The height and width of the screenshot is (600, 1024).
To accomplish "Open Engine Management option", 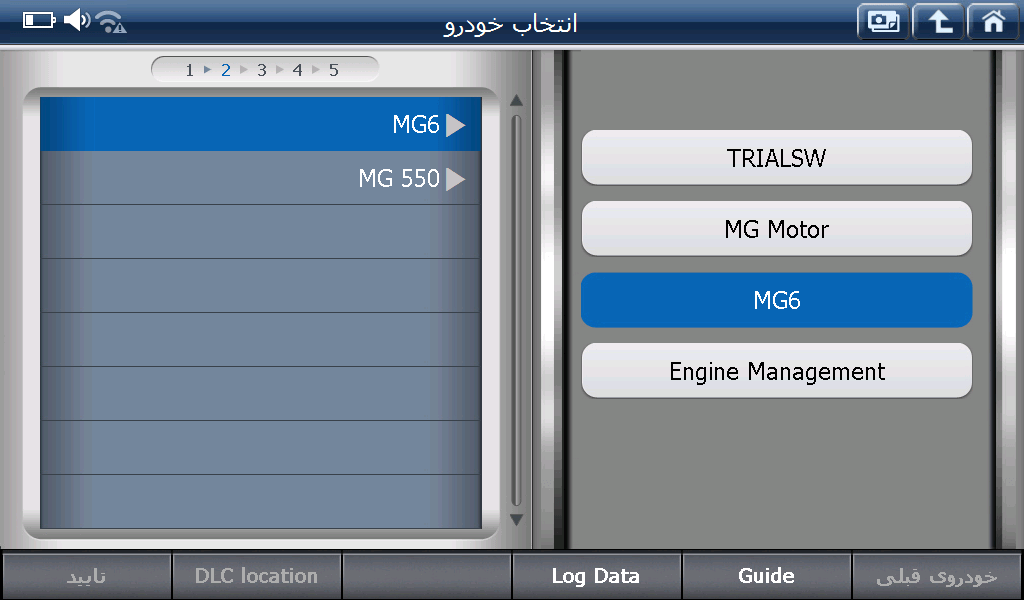I will click(x=776, y=371).
